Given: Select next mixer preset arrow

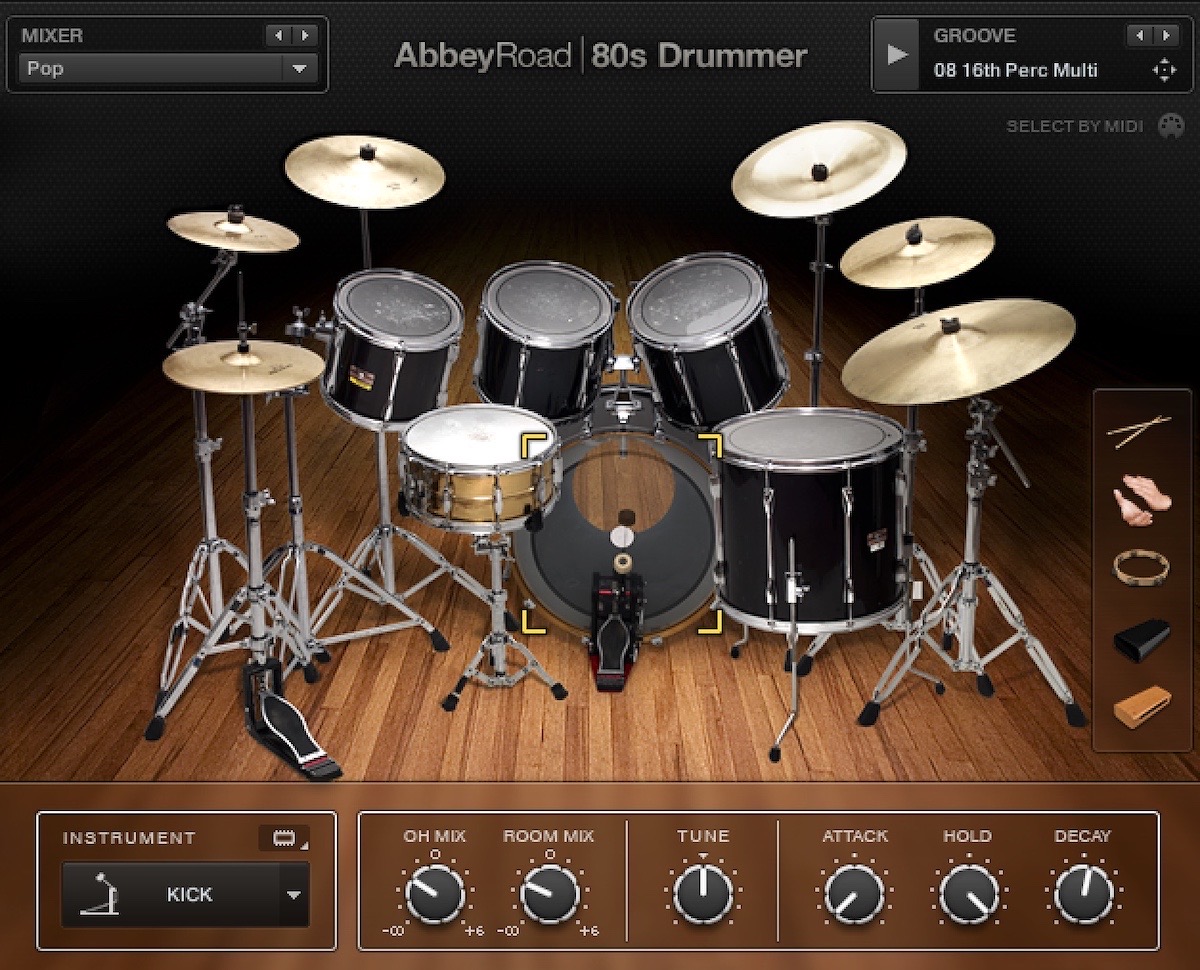Looking at the screenshot, I should point(304,36).
